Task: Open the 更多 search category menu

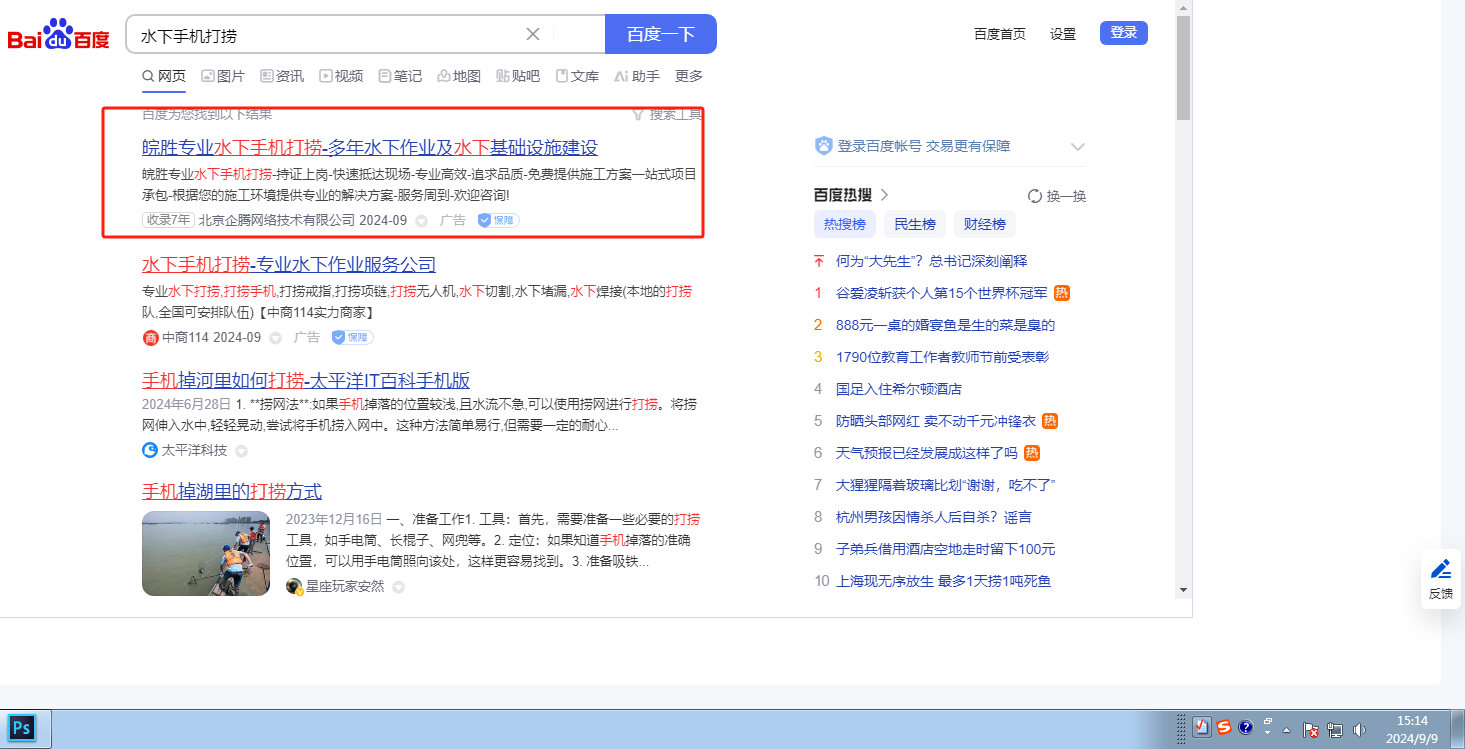Action: pyautogui.click(x=689, y=76)
